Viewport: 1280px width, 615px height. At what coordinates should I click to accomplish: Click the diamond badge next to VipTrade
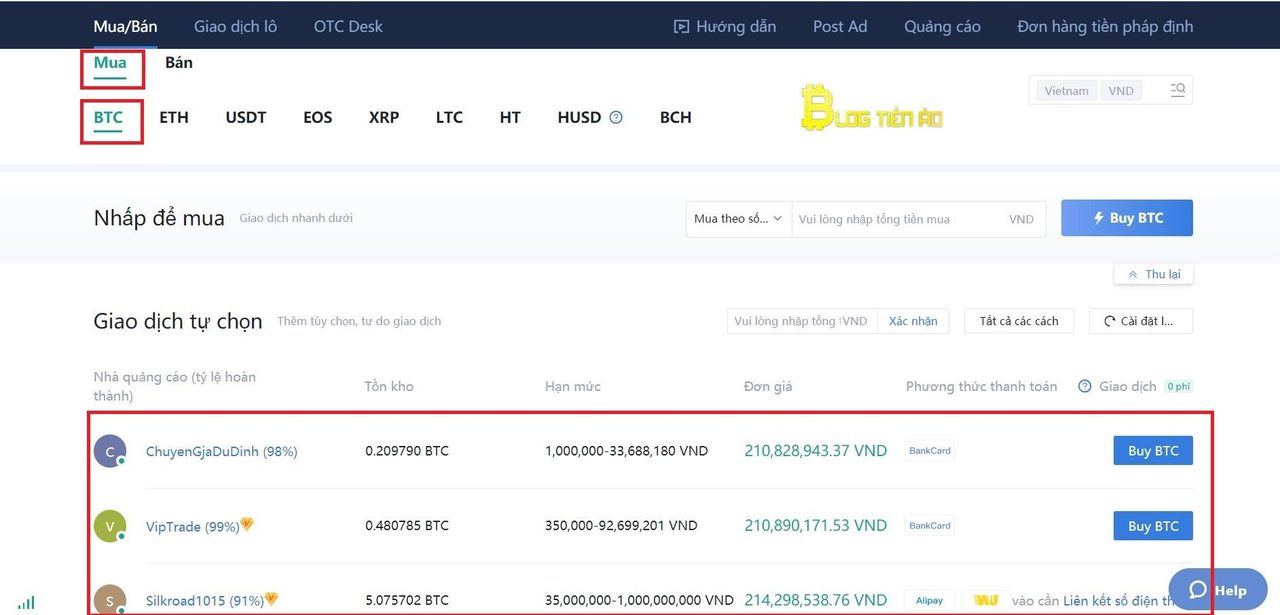(x=247, y=524)
